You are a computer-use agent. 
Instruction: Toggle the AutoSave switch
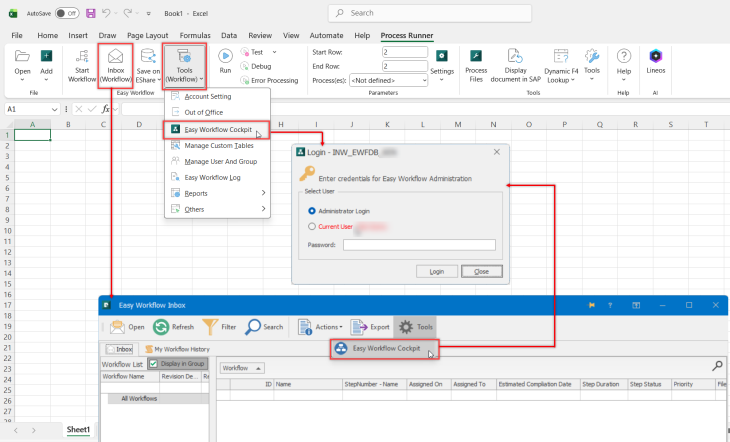67,14
